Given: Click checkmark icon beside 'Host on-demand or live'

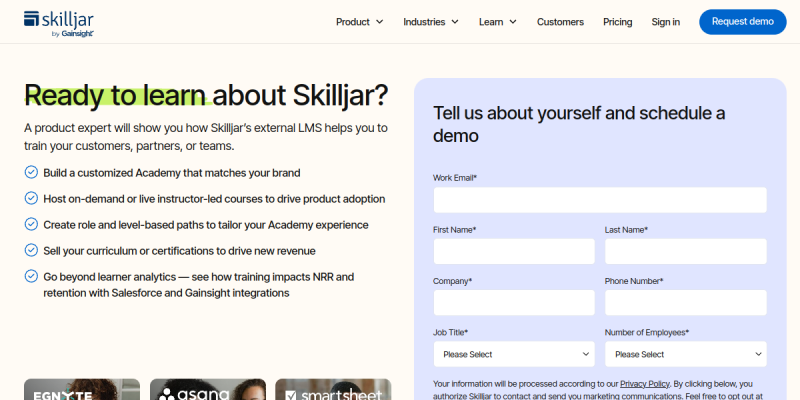Looking at the screenshot, I should 31,198.
